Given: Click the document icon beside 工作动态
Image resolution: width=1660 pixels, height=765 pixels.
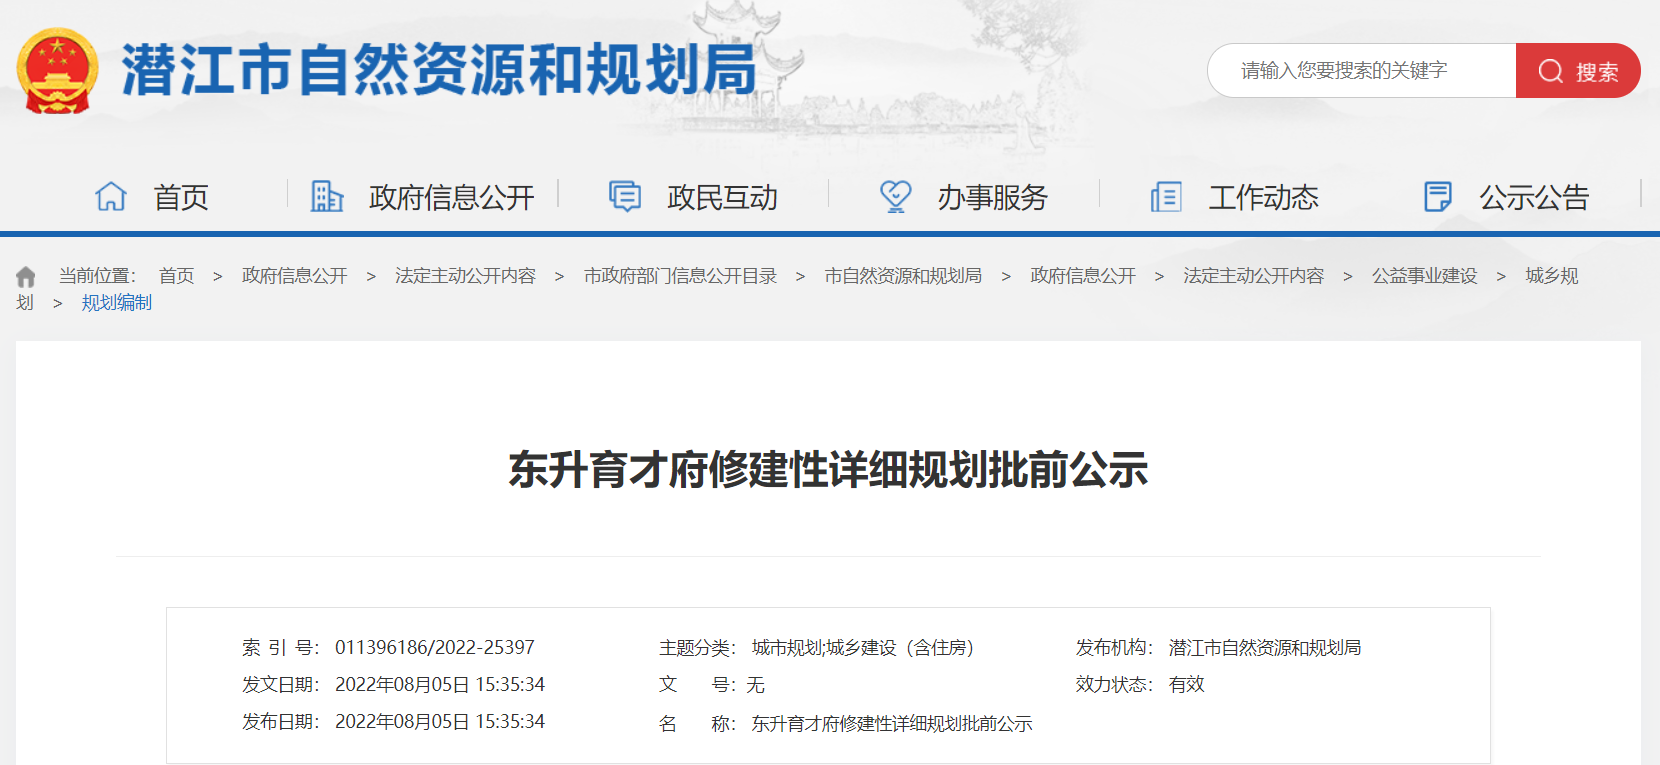Looking at the screenshot, I should (1166, 196).
